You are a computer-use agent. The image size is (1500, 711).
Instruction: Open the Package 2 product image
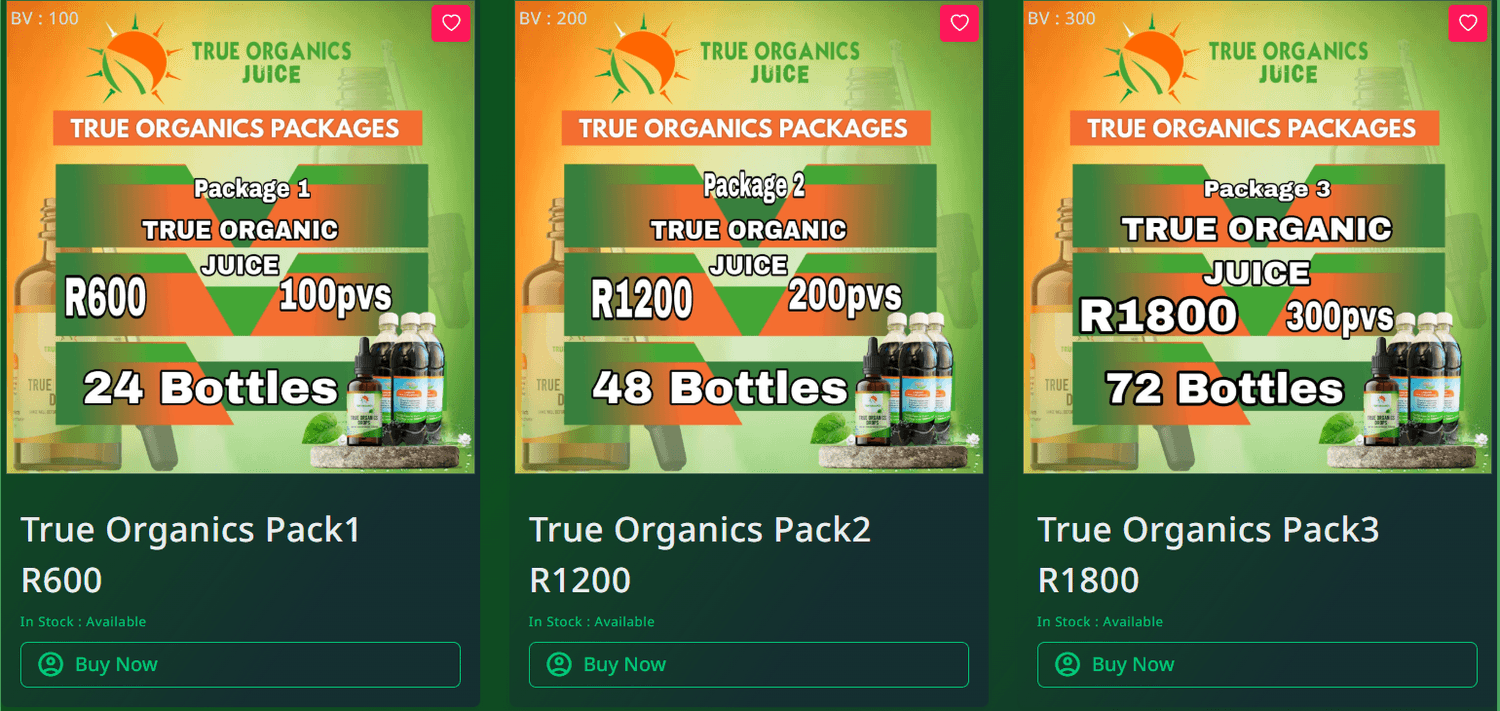(x=749, y=237)
